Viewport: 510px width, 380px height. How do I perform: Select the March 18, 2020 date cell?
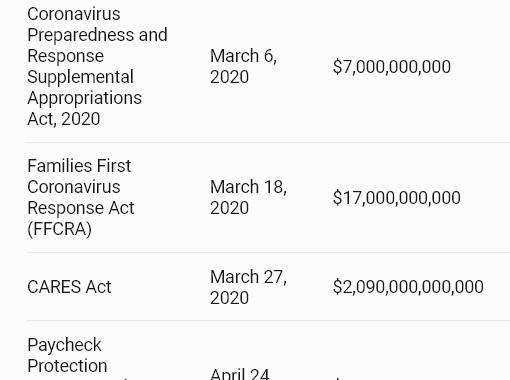(x=248, y=197)
